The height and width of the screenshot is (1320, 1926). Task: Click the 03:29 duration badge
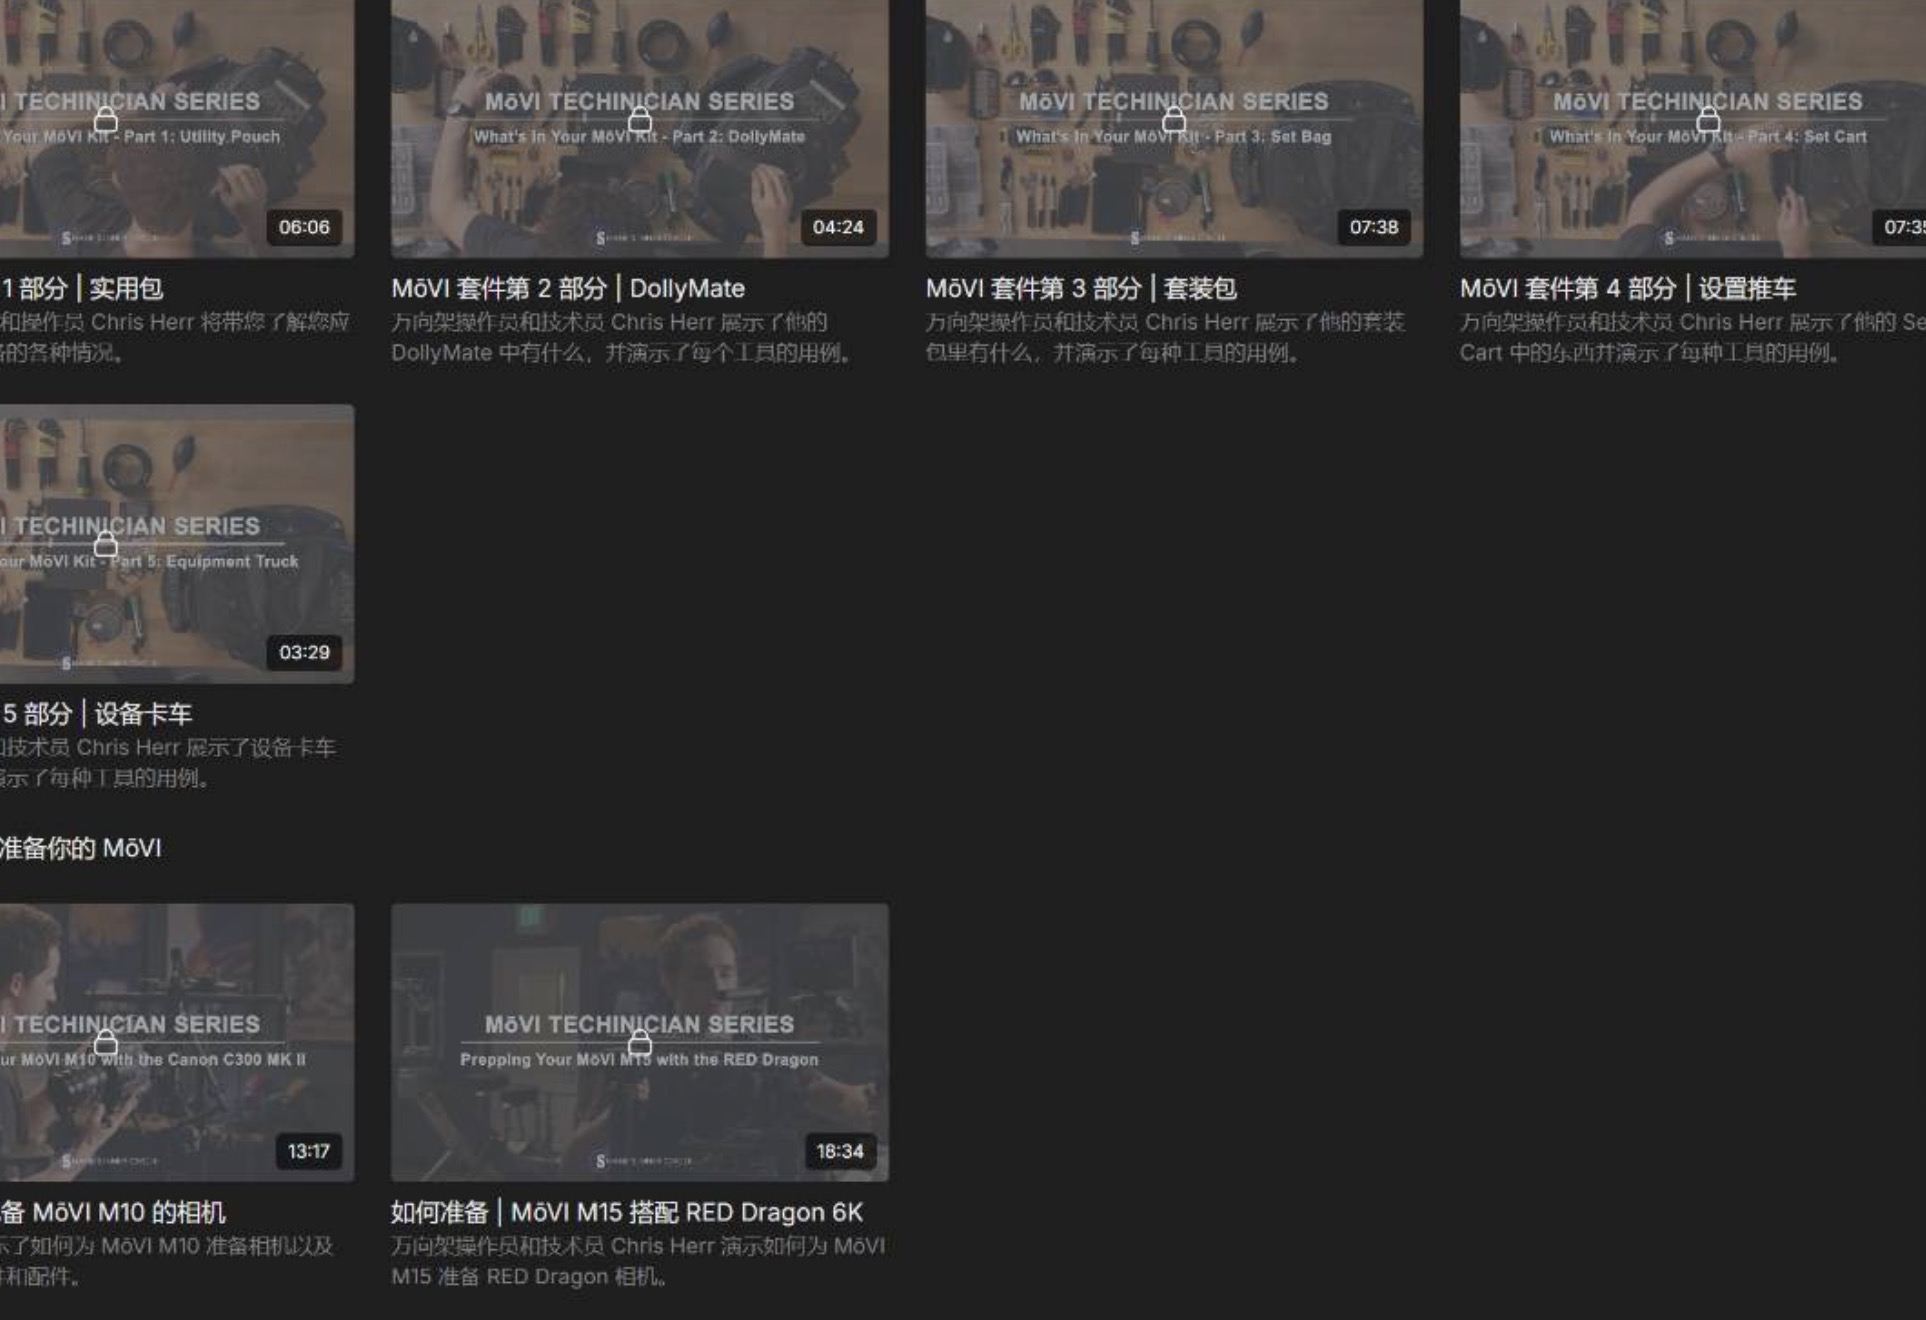coord(304,652)
